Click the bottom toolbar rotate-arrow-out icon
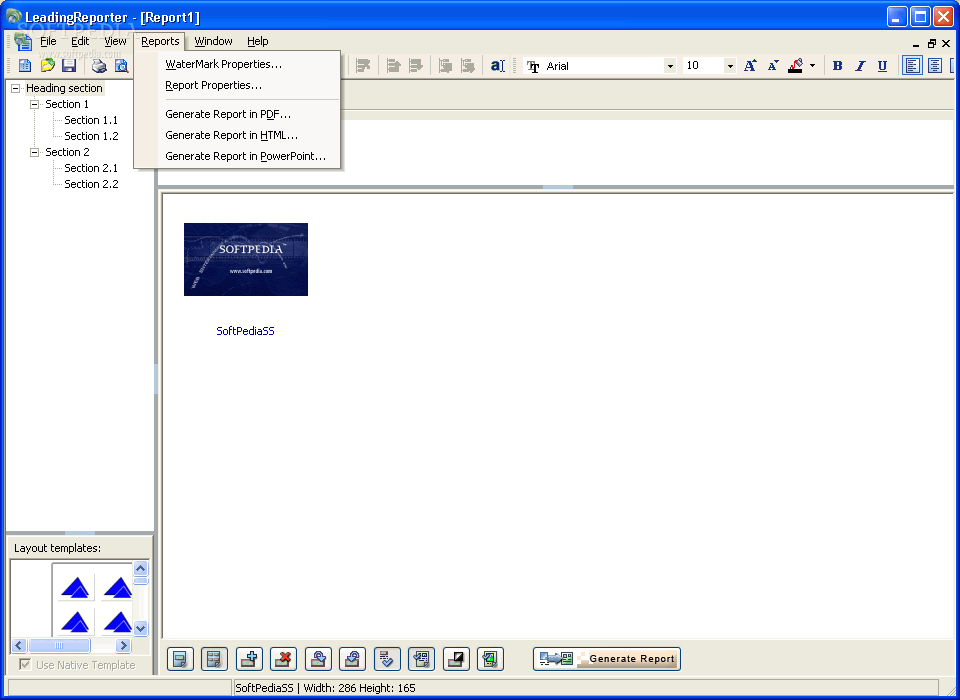Viewport: 960px width, 700px height. (x=318, y=659)
